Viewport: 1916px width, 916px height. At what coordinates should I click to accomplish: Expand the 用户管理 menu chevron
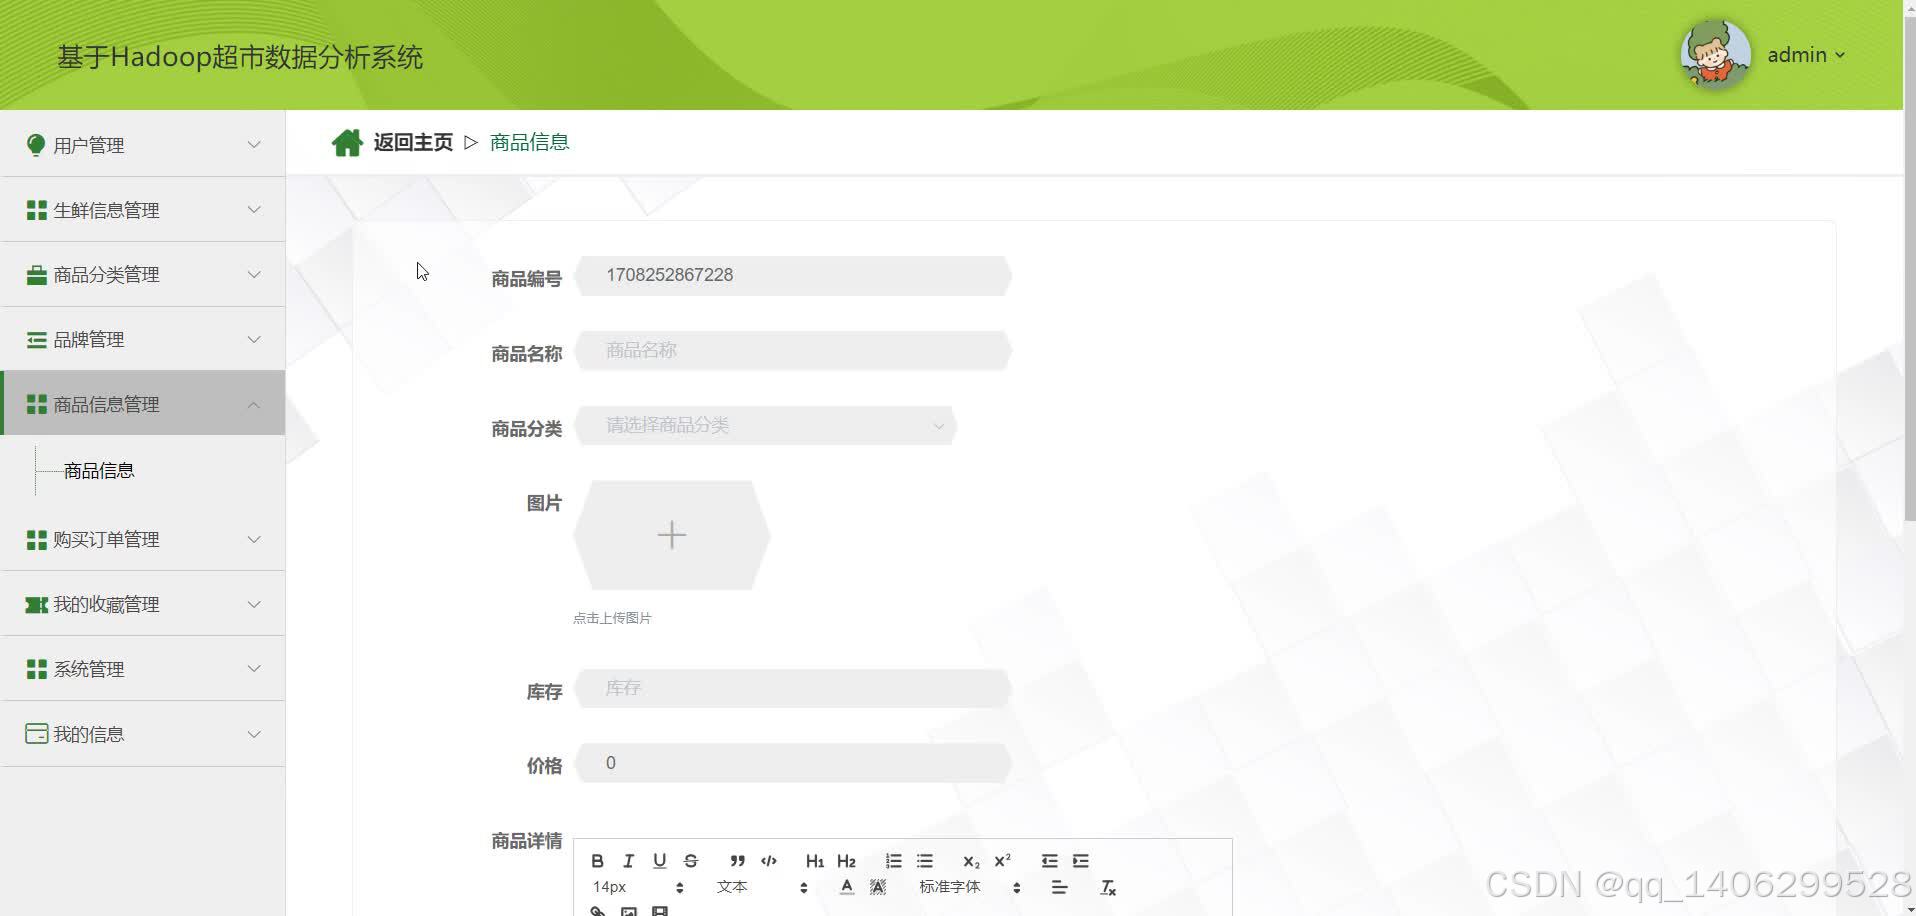254,145
